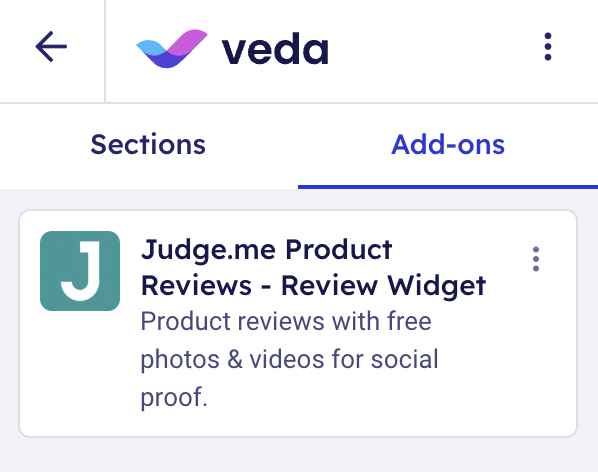
Task: Return to previous screen via arrow
Action: (x=51, y=47)
